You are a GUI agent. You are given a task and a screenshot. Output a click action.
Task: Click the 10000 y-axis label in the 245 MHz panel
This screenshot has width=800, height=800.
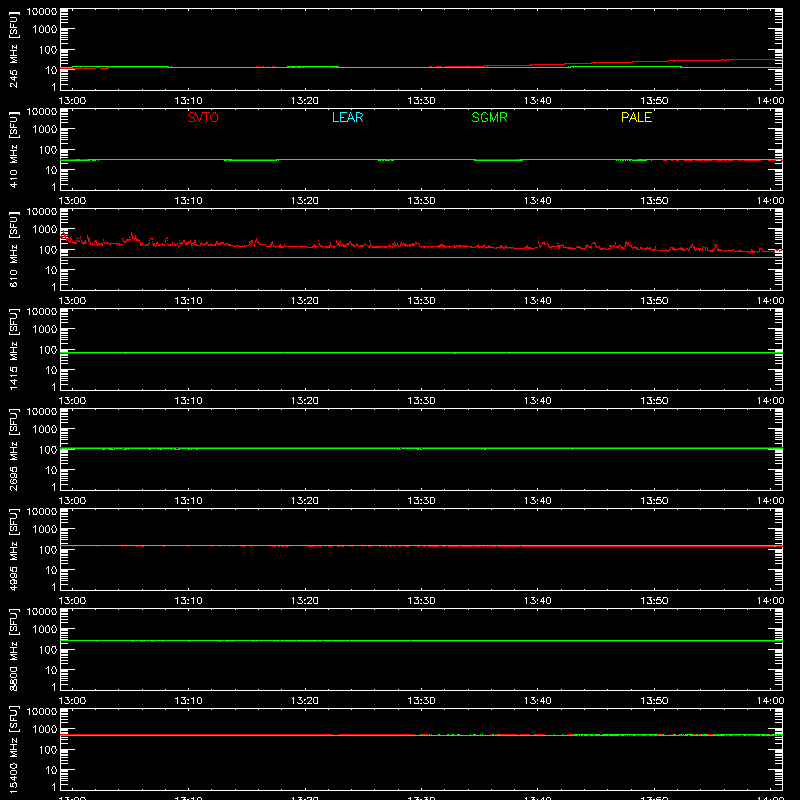[42, 12]
